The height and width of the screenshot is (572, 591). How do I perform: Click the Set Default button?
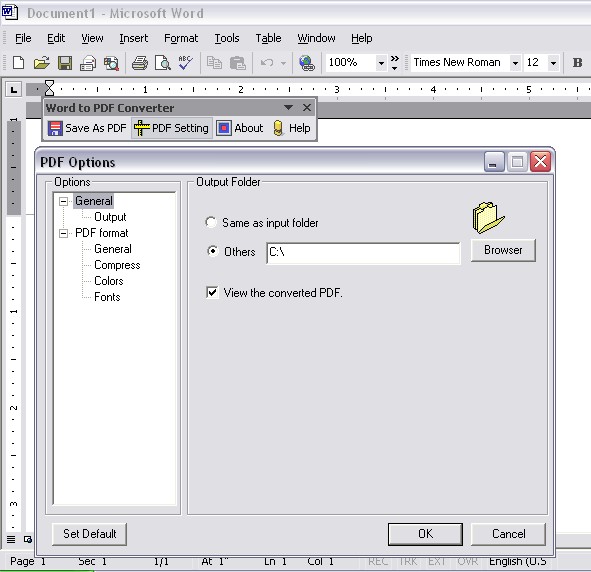(89, 534)
